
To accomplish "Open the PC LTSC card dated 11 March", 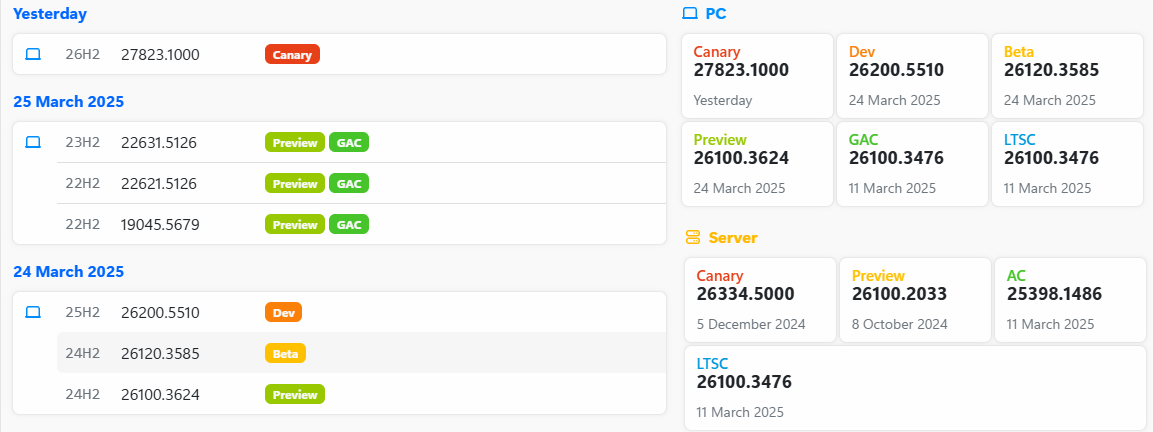I will (x=1068, y=164).
